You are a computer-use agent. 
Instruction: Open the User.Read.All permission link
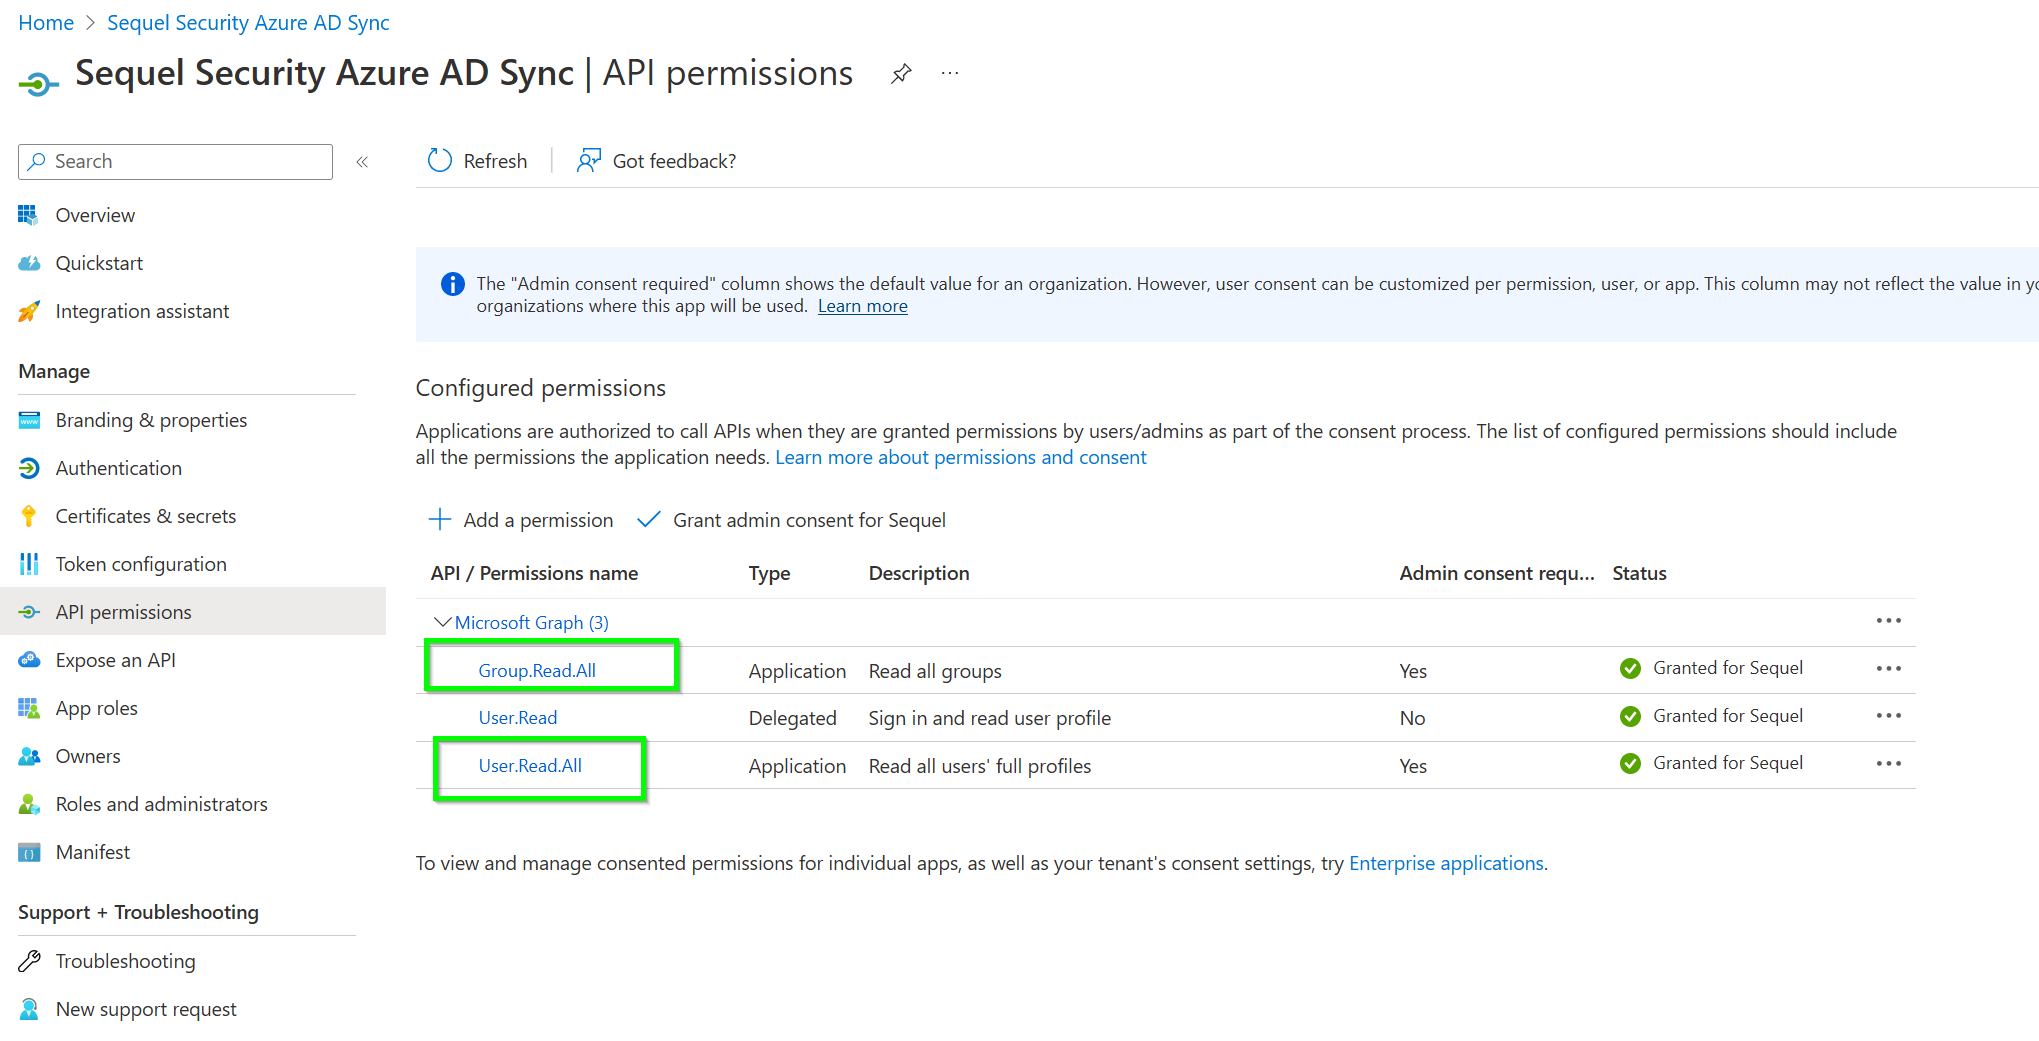(530, 765)
